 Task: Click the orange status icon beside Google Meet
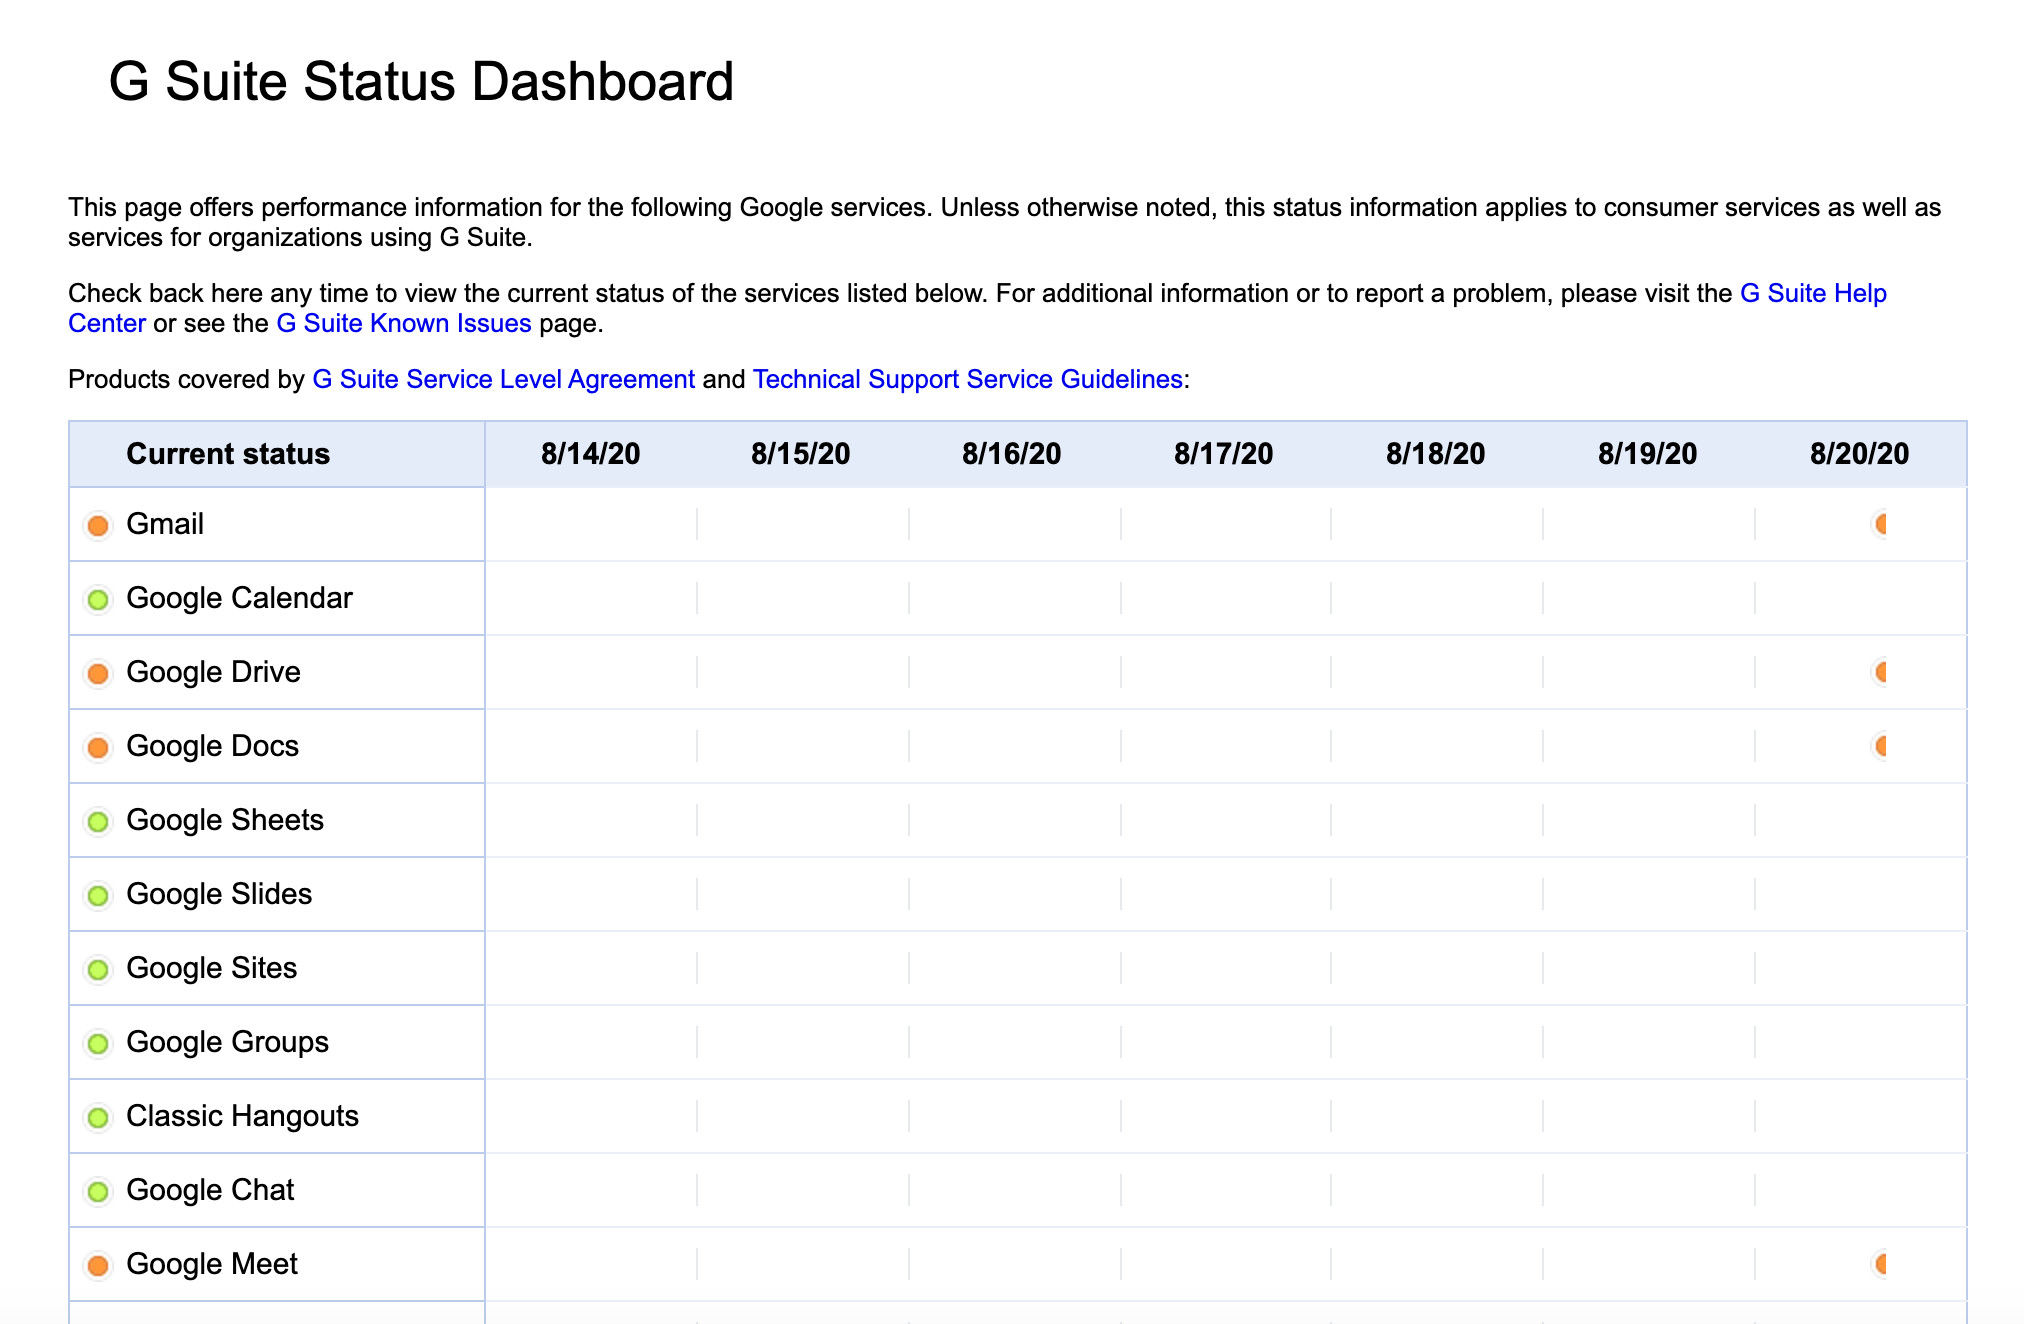(x=98, y=1265)
